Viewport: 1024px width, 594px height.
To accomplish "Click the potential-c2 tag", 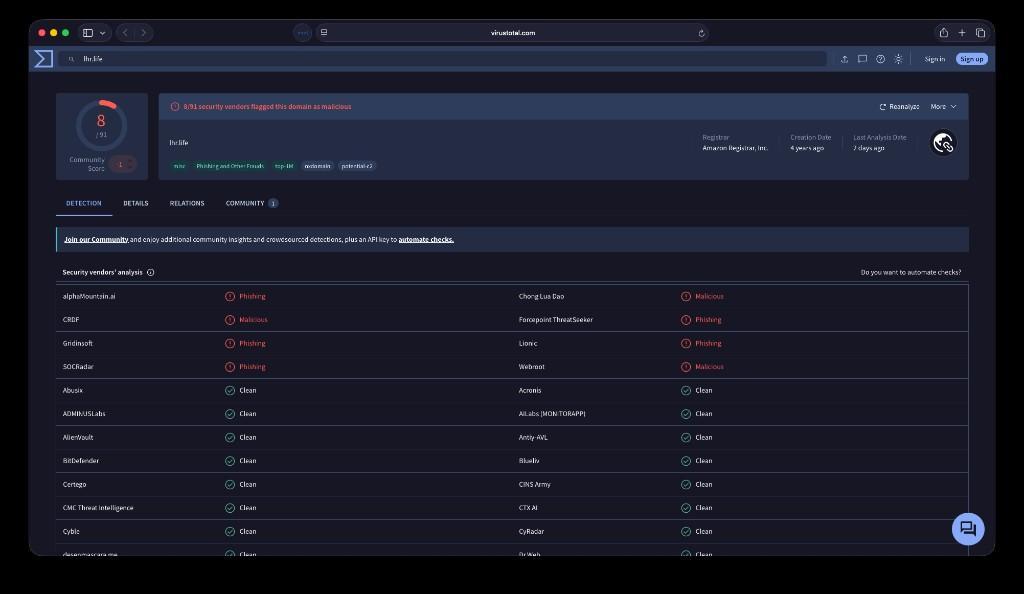I will [x=357, y=166].
